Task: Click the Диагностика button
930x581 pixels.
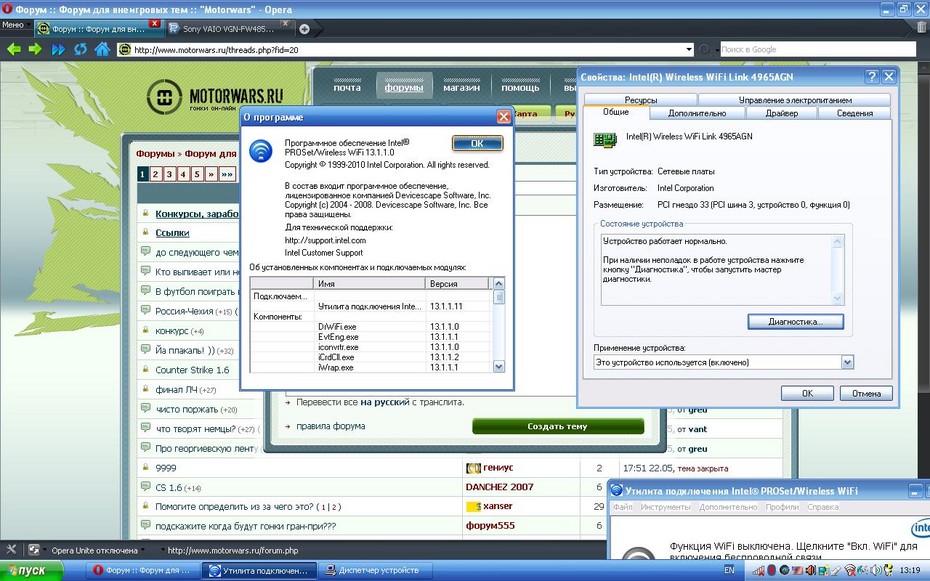Action: pyautogui.click(x=795, y=322)
